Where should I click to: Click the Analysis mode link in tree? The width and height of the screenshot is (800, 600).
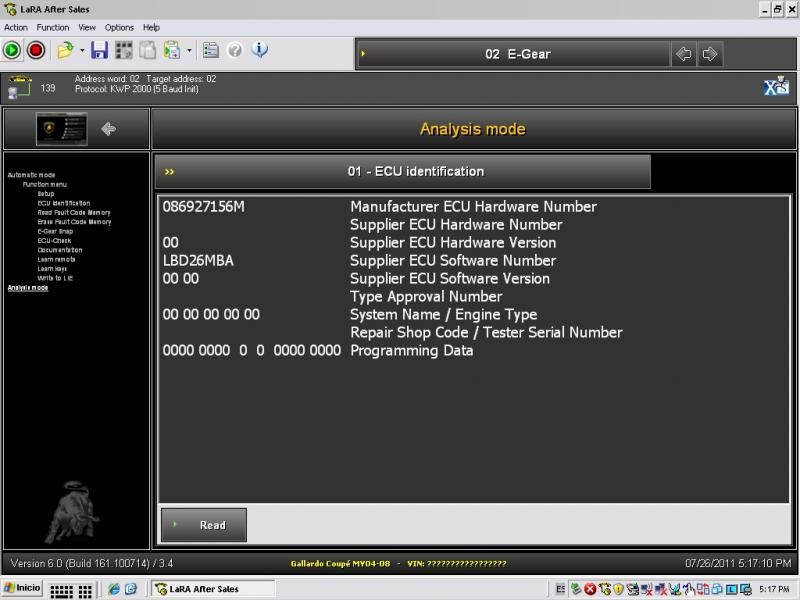pyautogui.click(x=28, y=288)
